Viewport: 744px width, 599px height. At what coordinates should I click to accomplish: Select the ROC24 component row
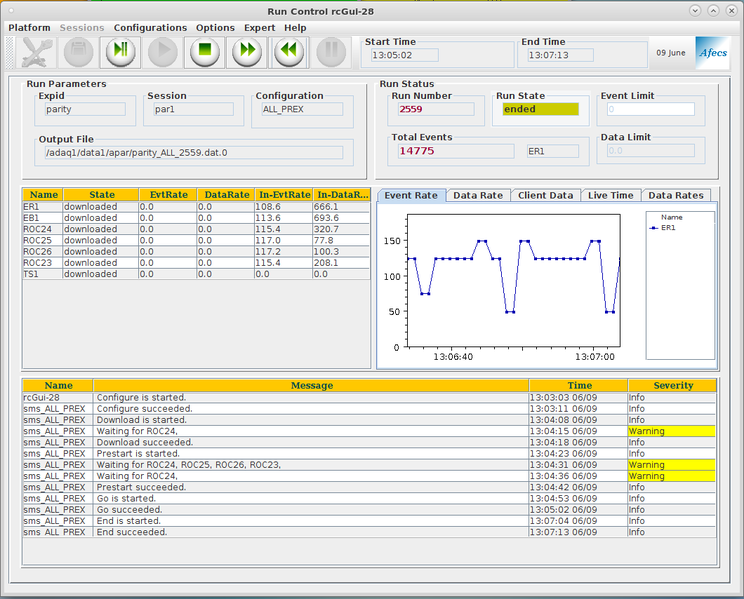[196, 229]
